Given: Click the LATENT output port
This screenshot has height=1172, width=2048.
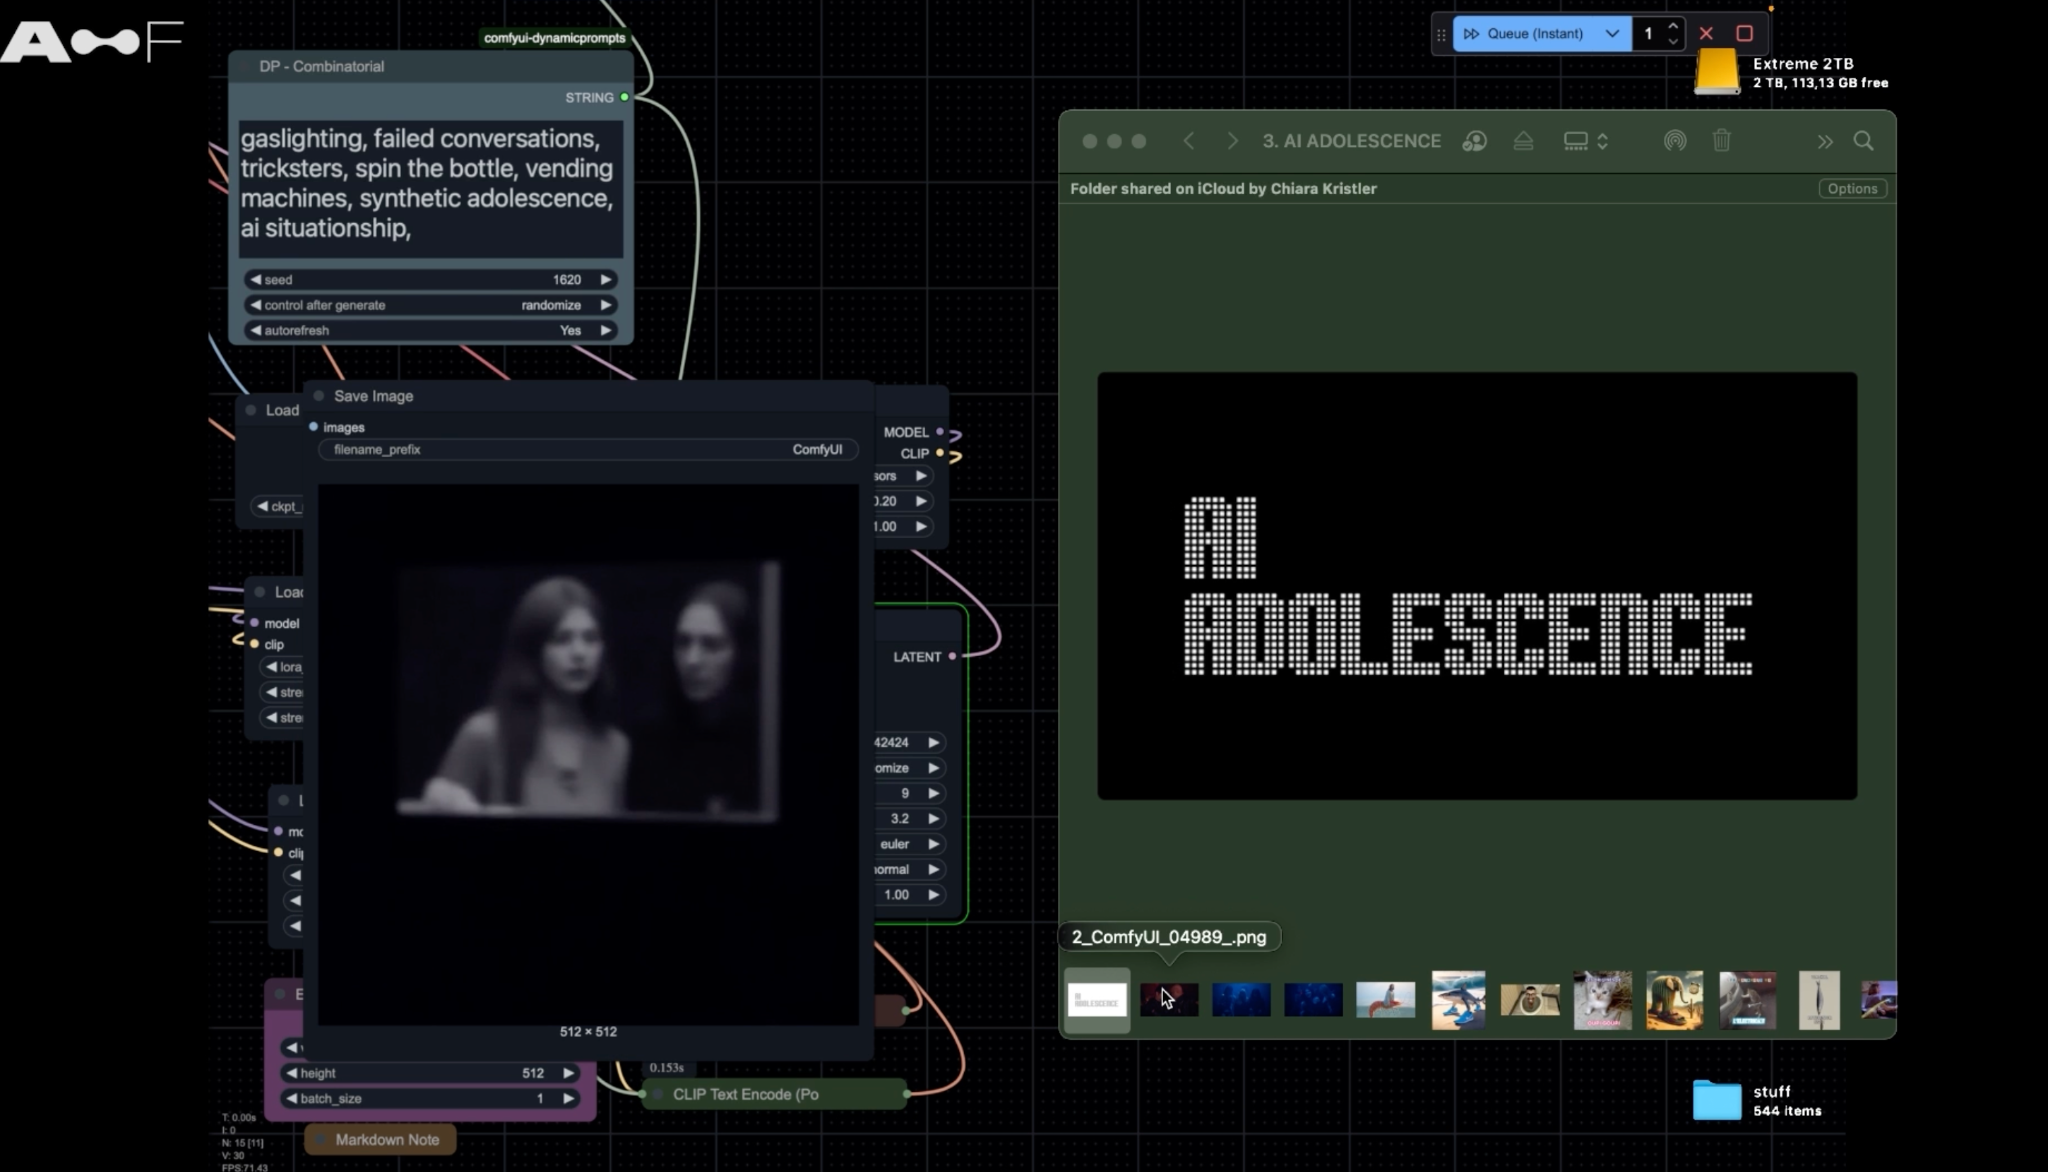Looking at the screenshot, I should (x=952, y=657).
